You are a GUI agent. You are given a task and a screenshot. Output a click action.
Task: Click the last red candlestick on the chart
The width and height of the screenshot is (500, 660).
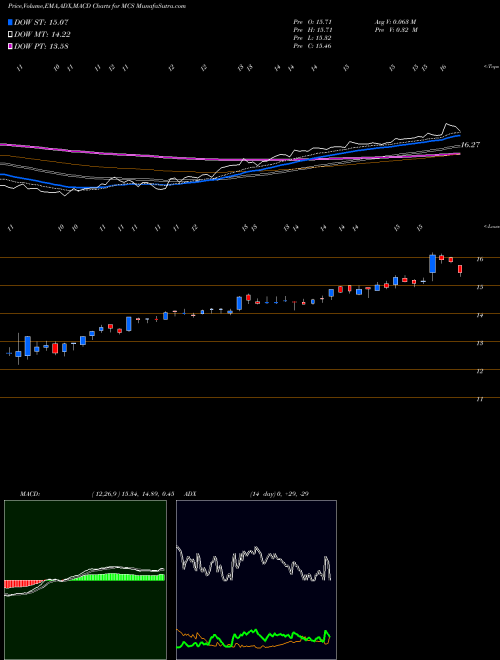pos(460,269)
